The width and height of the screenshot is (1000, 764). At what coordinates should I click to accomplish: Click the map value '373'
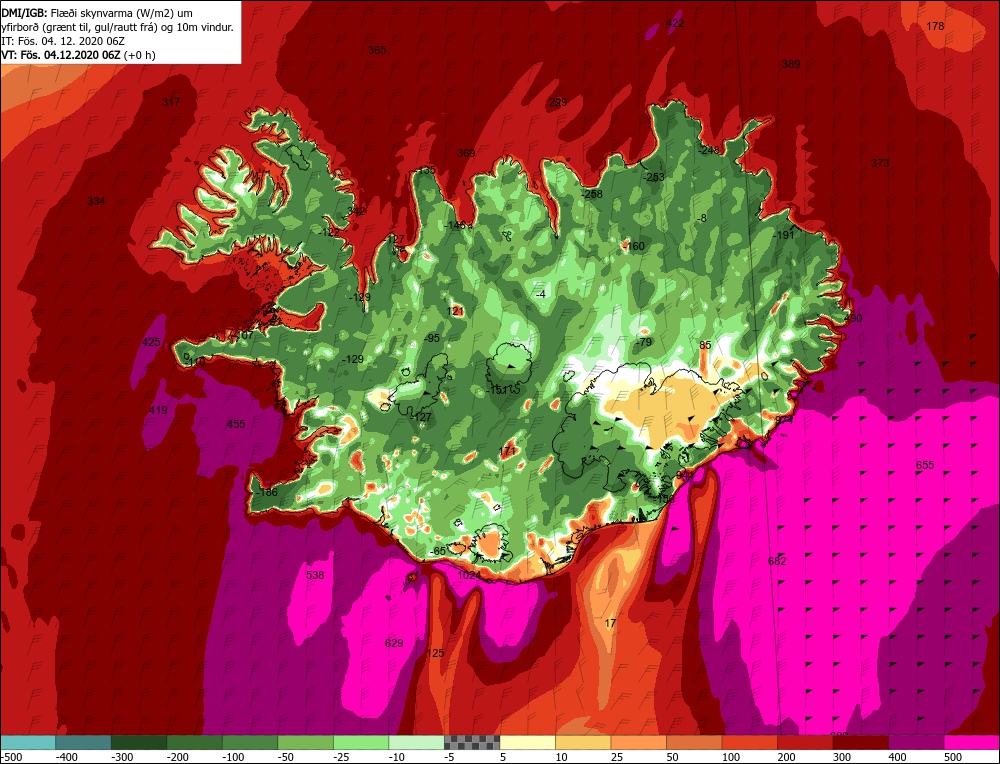click(880, 163)
